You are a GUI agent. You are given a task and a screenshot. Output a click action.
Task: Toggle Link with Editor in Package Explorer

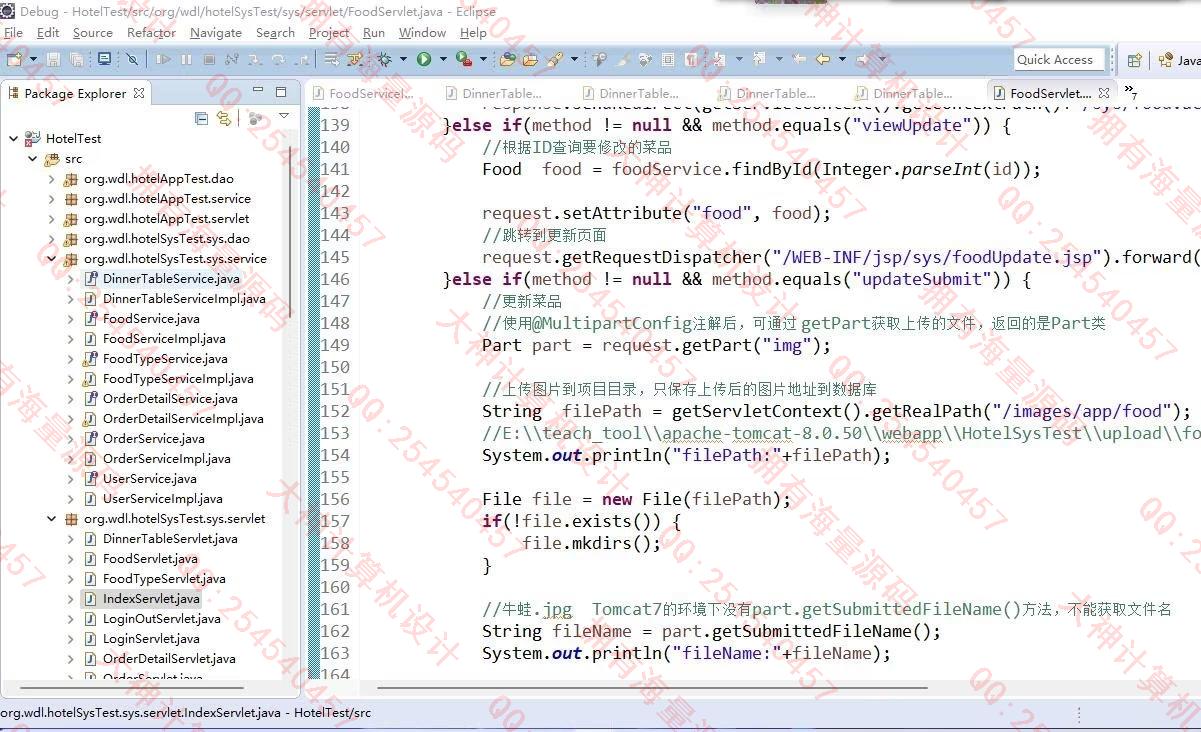pyautogui.click(x=224, y=118)
